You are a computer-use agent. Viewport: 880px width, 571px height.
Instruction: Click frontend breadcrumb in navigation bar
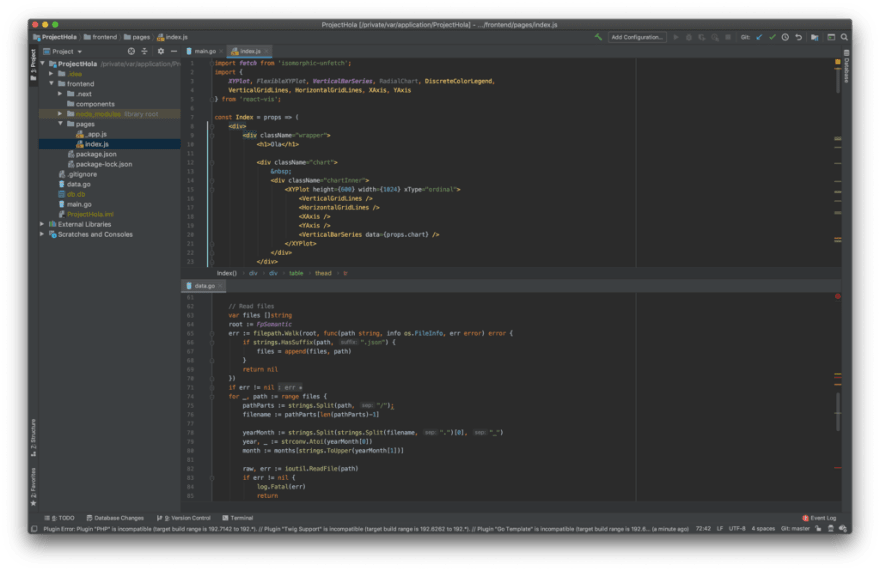100,37
